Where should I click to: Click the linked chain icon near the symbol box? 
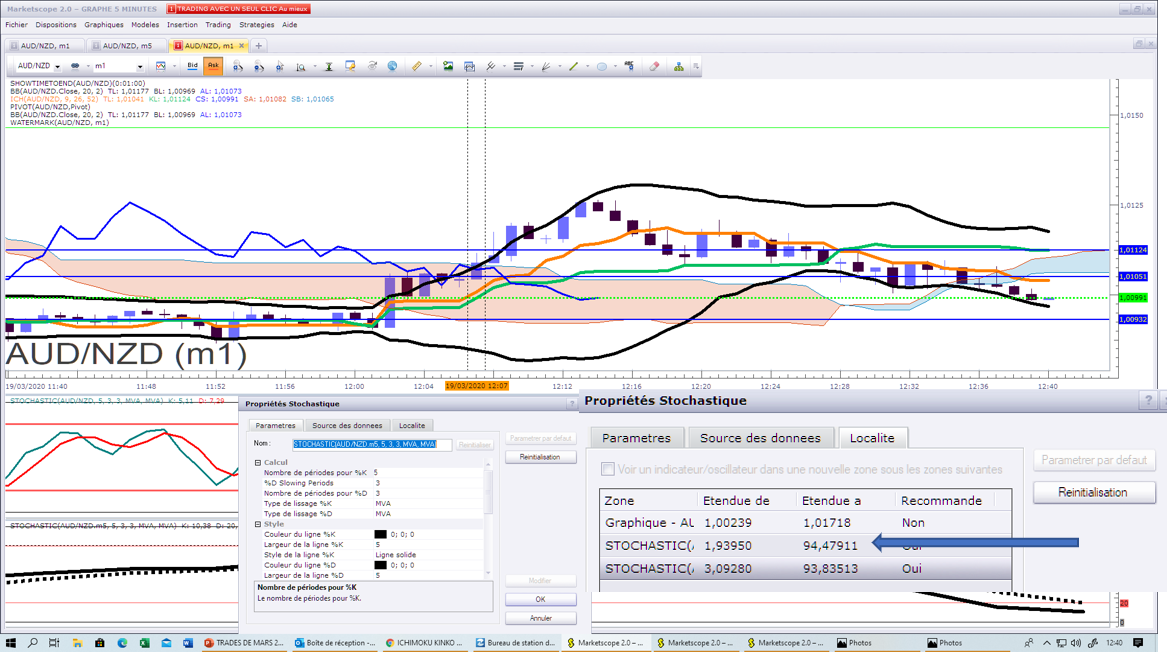pos(75,66)
